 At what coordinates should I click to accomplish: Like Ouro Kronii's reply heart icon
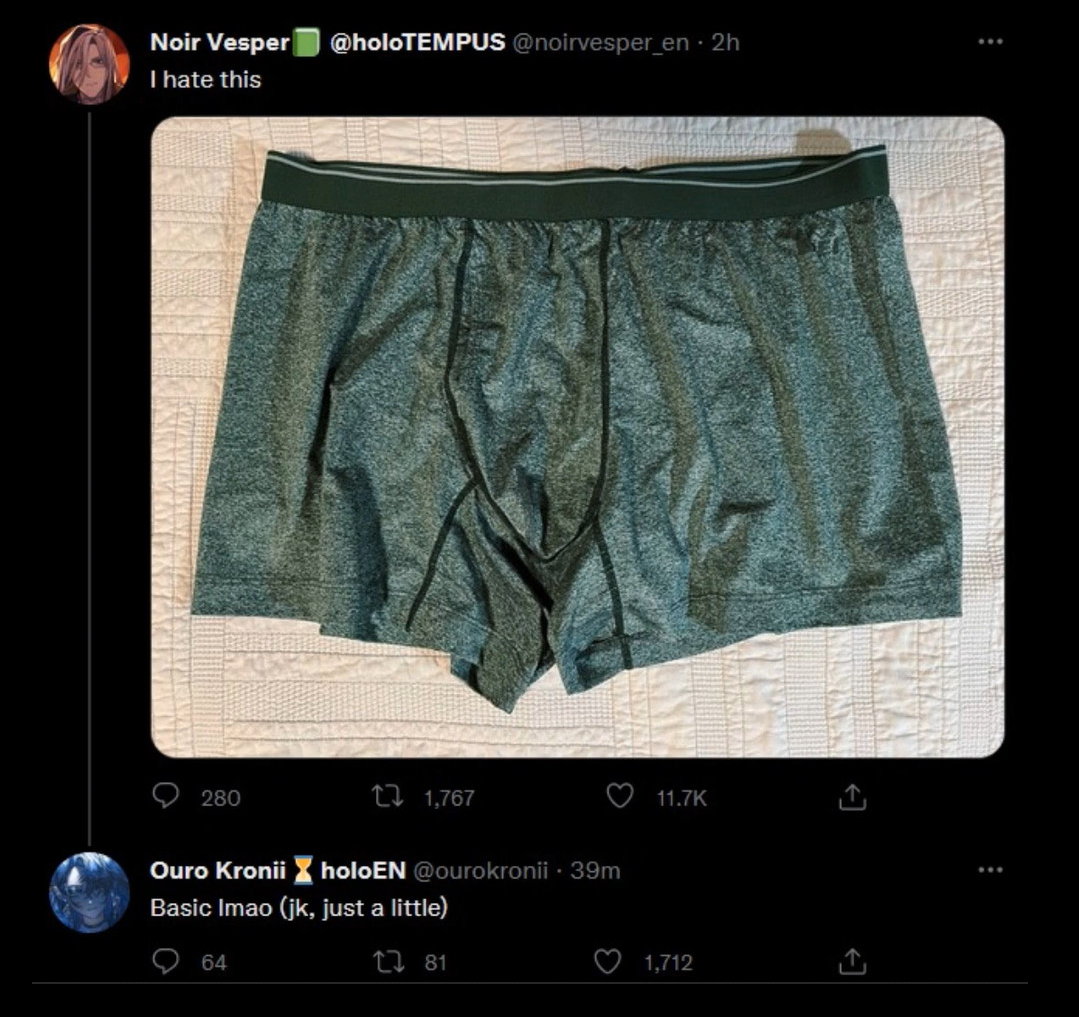point(607,961)
